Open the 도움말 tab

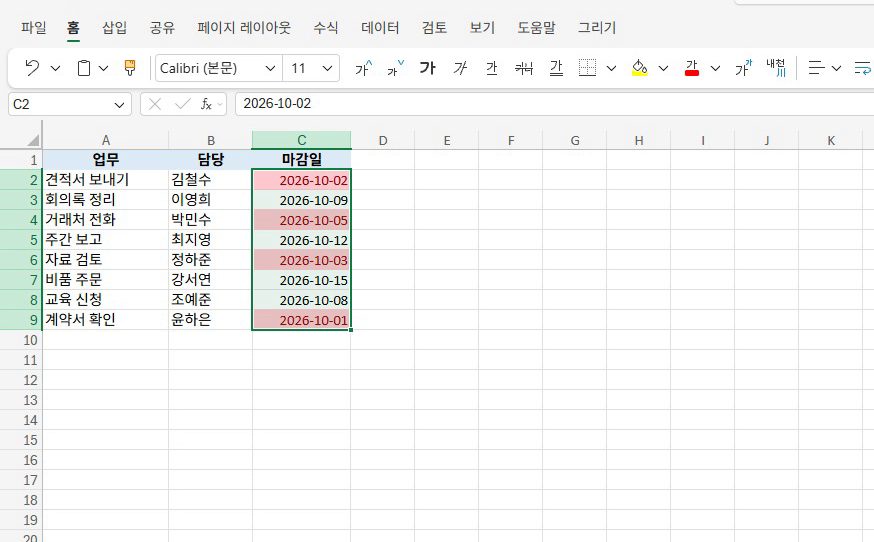click(x=536, y=27)
